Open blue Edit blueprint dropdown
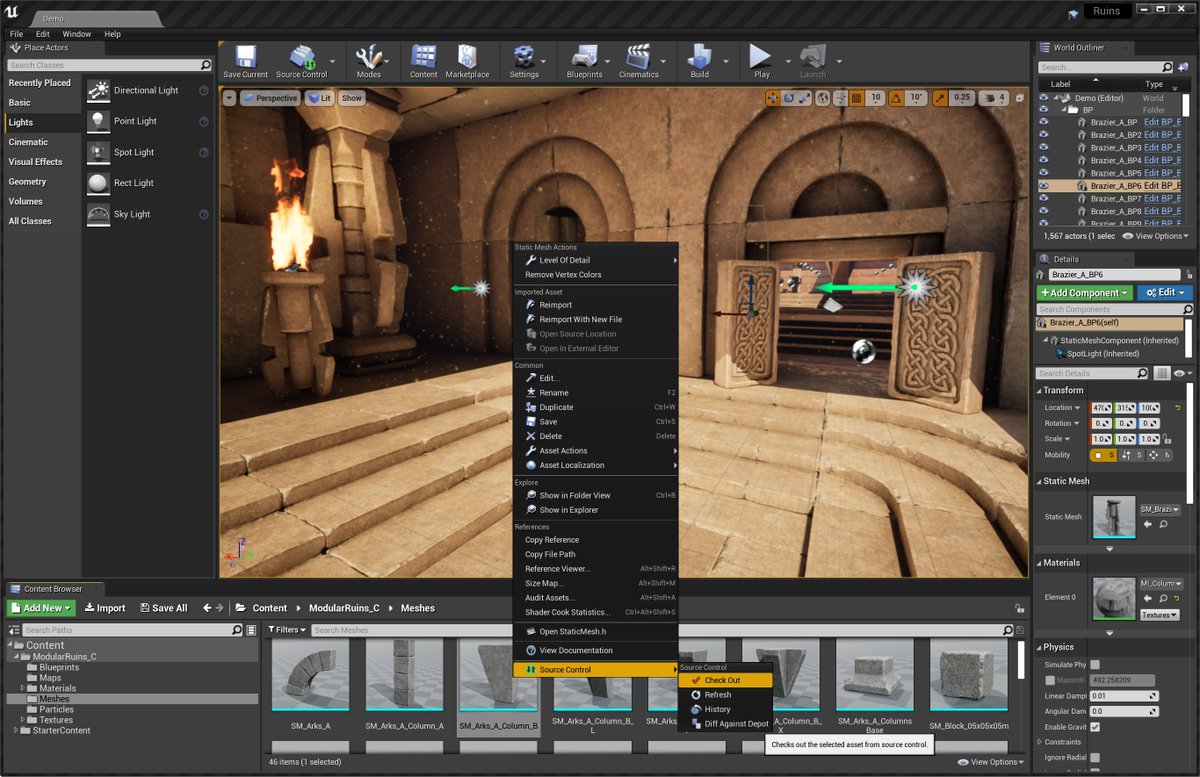Screen dimensions: 1200x777 coord(1164,293)
